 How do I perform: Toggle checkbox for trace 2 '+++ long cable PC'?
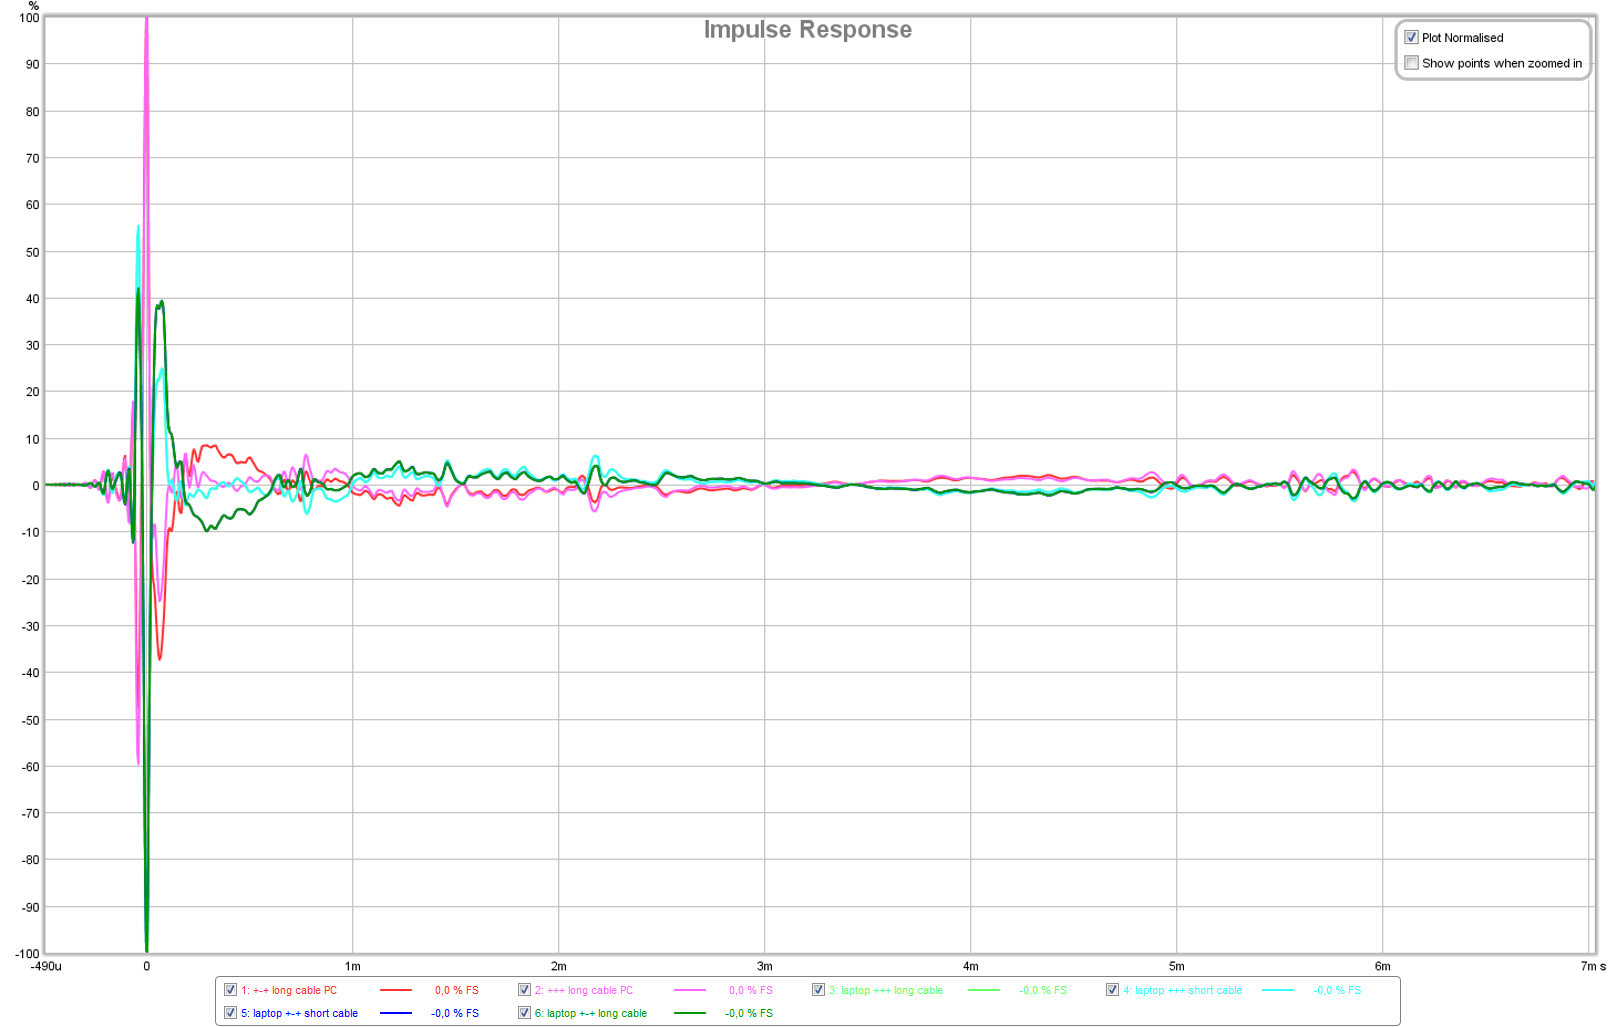click(524, 990)
